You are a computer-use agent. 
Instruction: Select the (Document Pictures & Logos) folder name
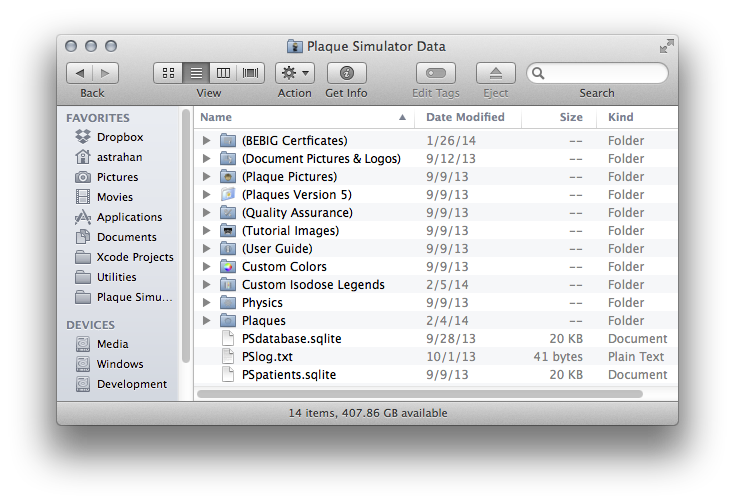(321, 158)
